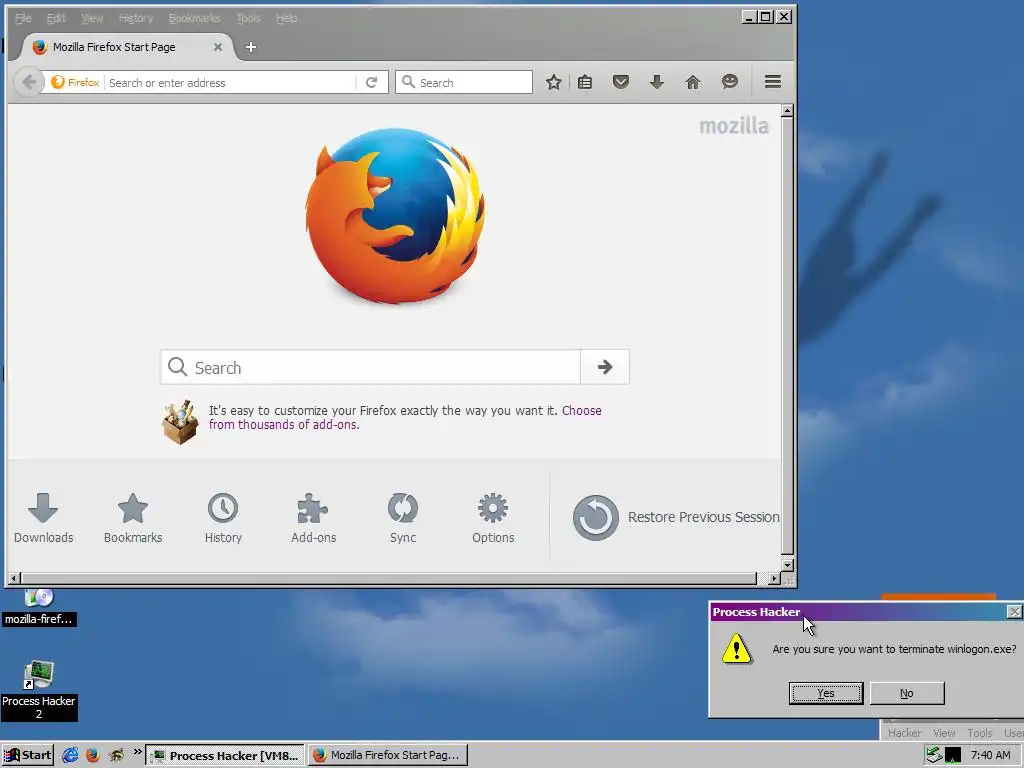Open the Bookmarks menu in Firefox
The width and height of the screenshot is (1024, 768).
[195, 18]
